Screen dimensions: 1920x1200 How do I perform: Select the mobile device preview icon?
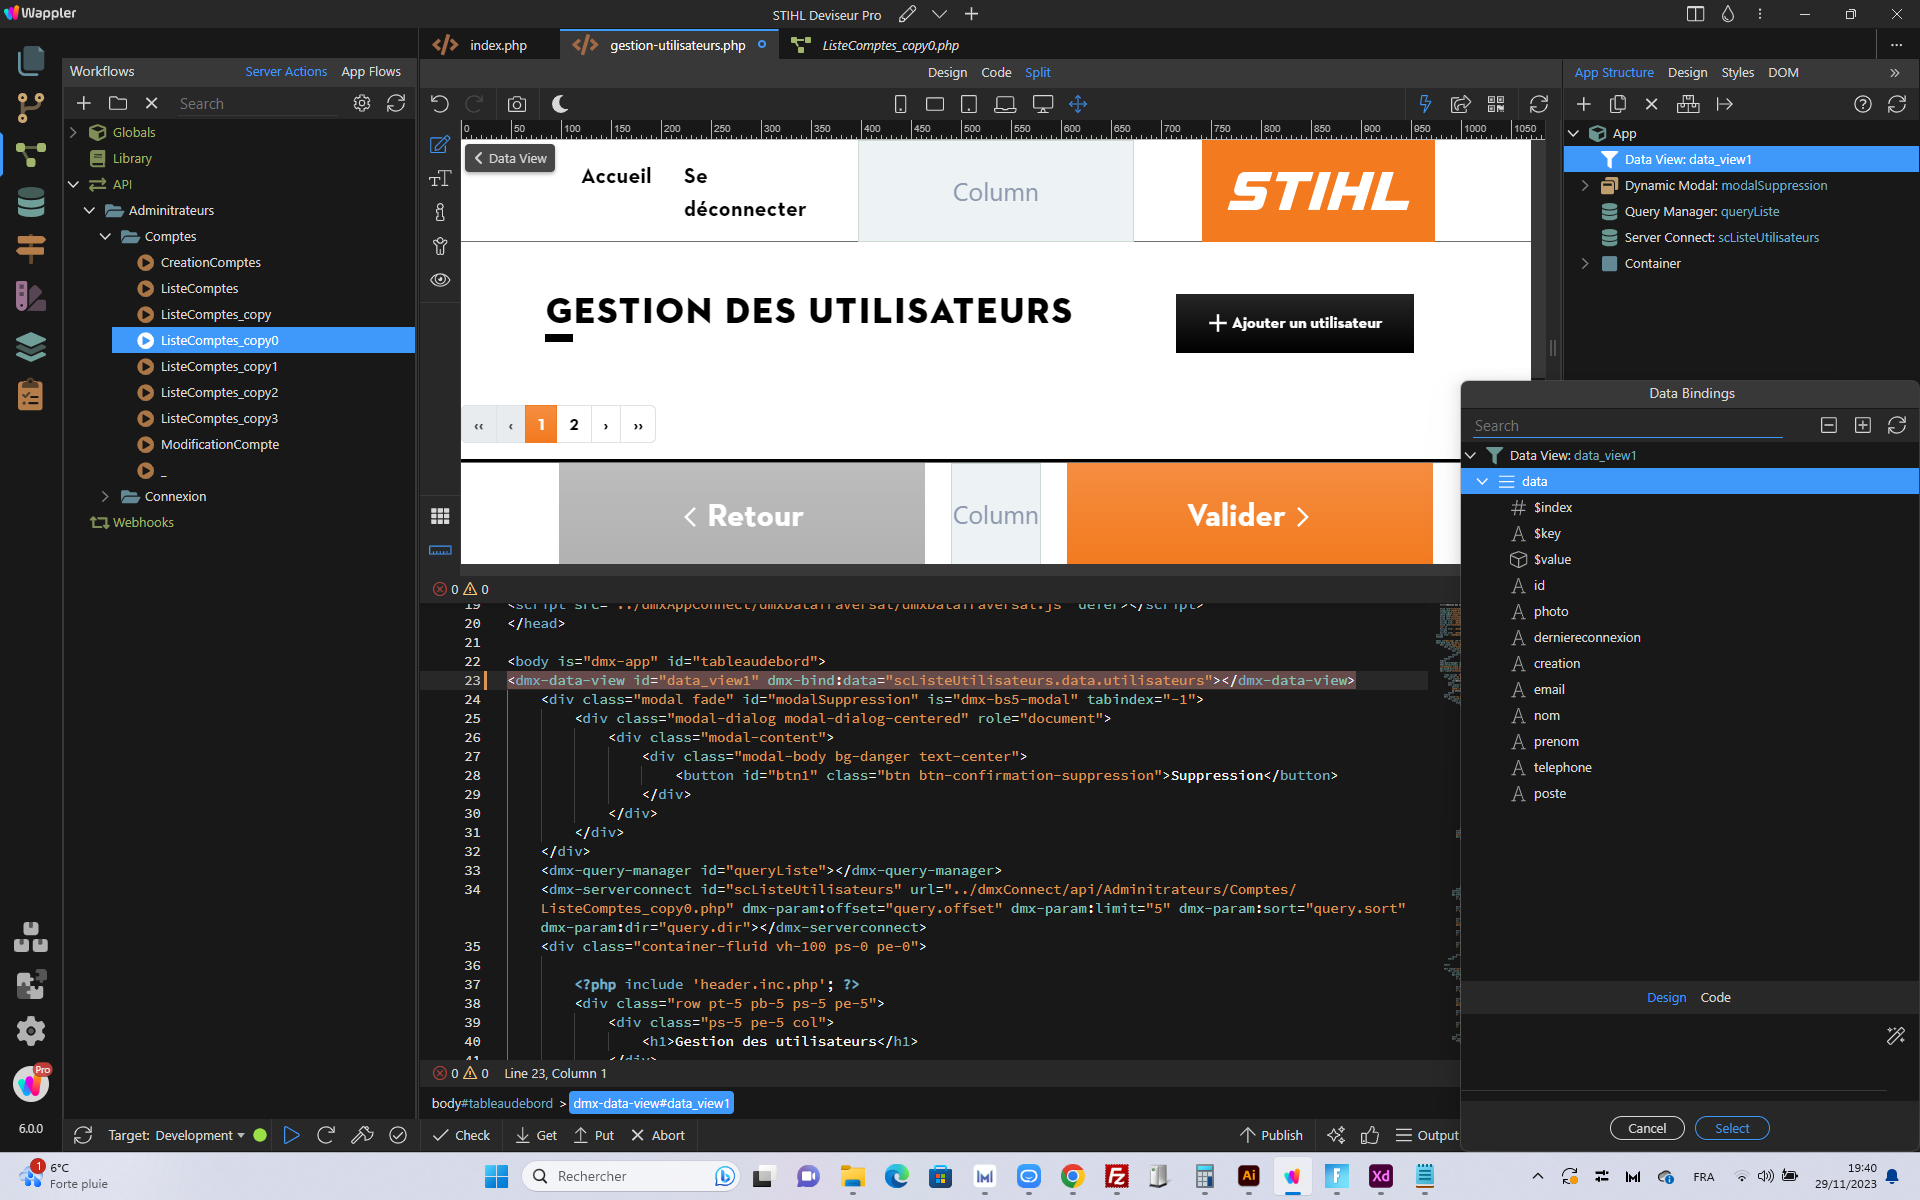pos(900,104)
